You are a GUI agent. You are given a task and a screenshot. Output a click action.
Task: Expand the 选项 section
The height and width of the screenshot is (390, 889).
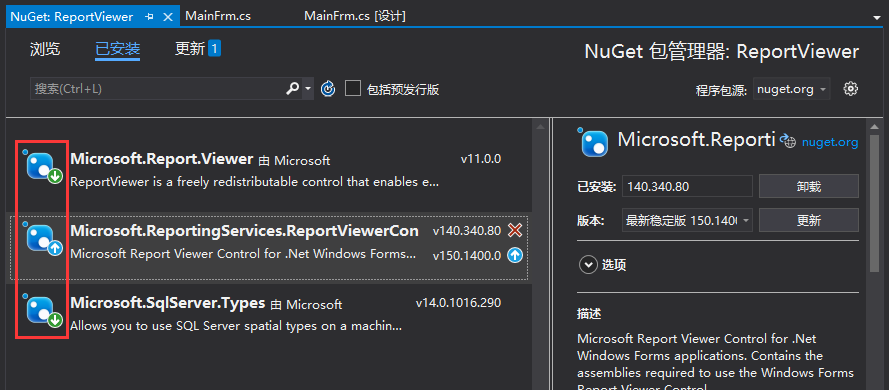coord(589,265)
